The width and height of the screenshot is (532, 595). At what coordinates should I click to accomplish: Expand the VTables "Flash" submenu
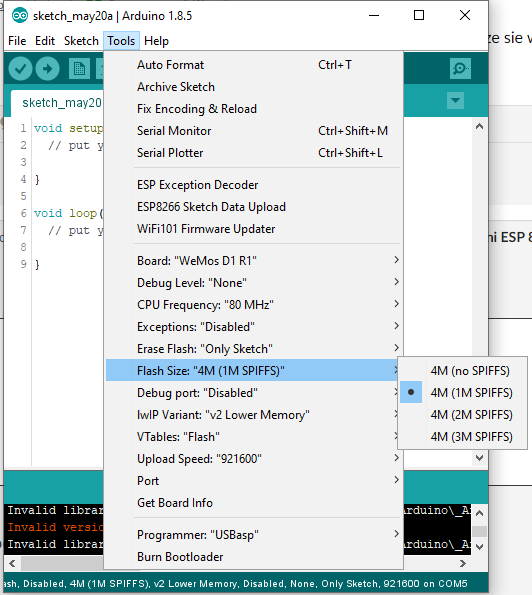(x=252, y=437)
